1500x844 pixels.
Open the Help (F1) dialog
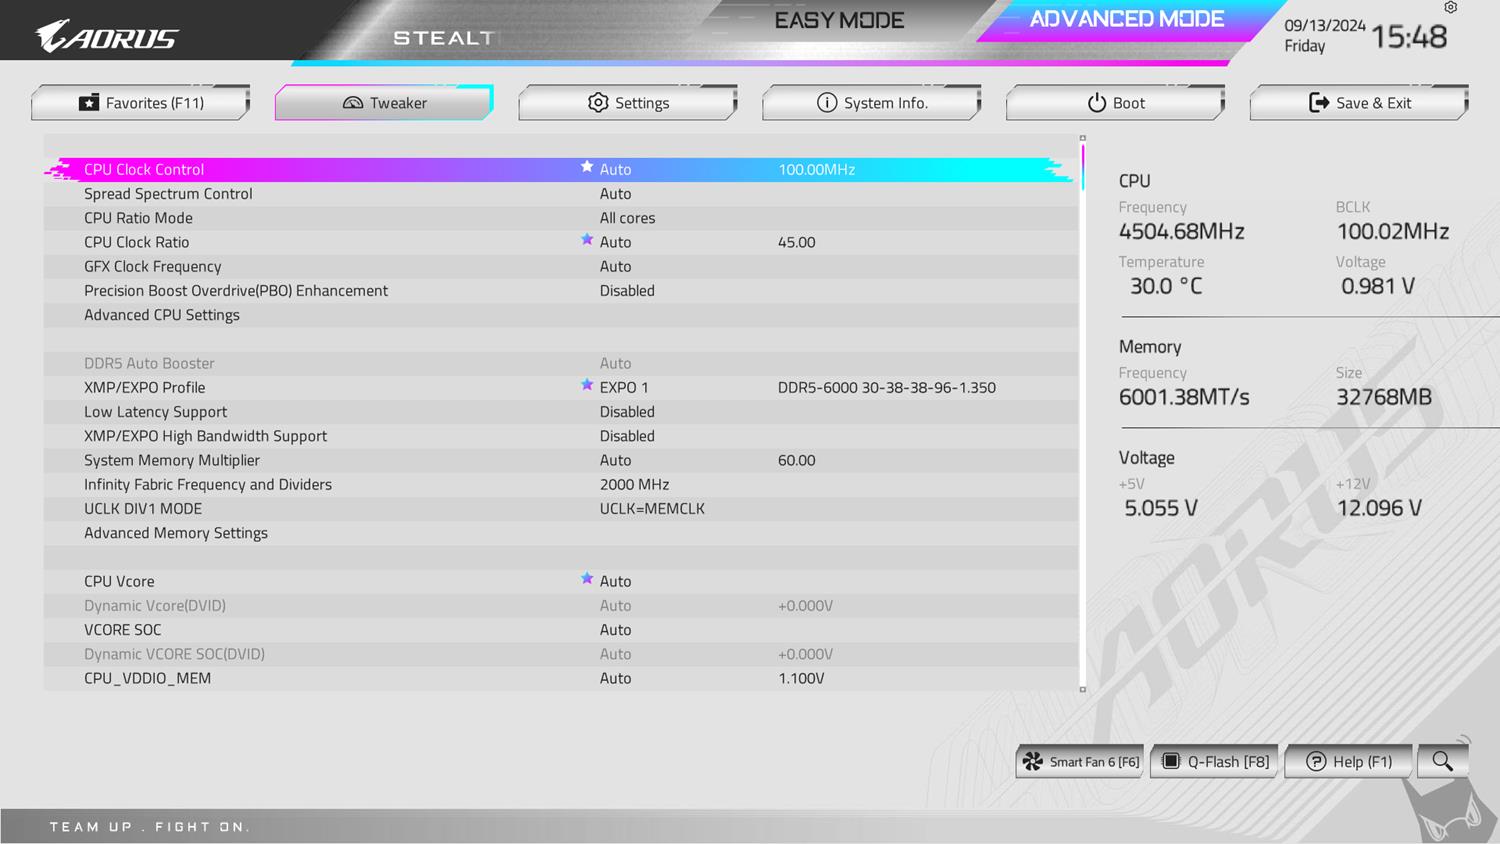click(1349, 762)
